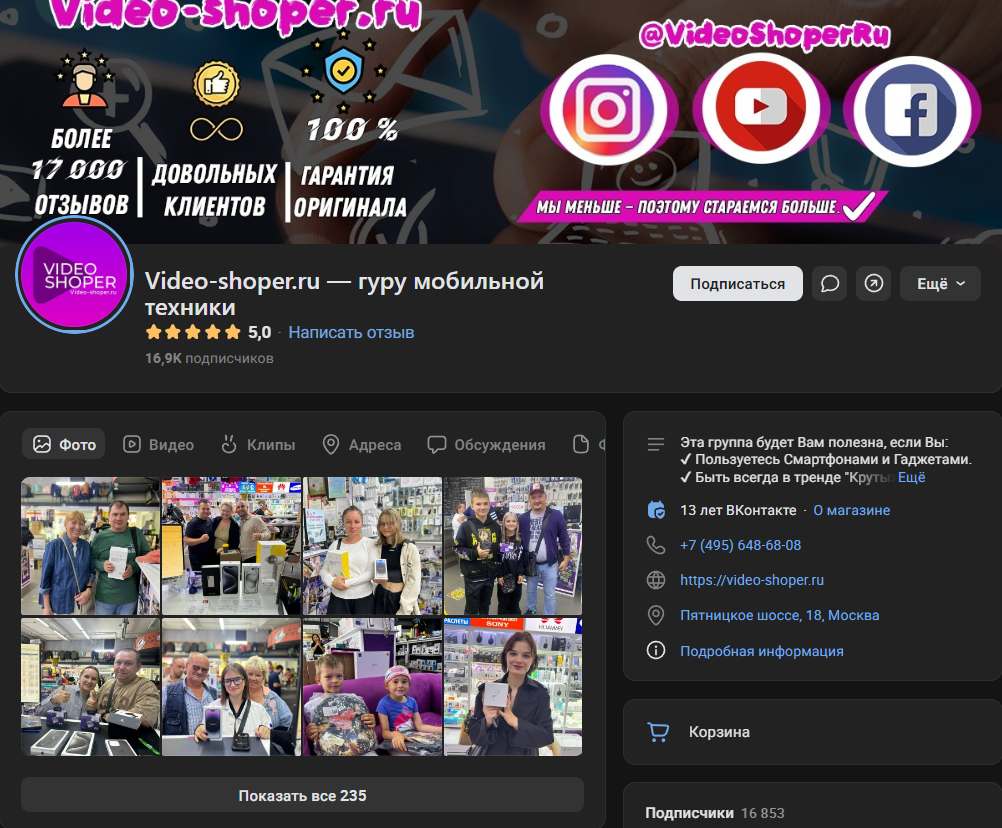Open photo of three people behind phone boxes
1002x828 pixels.
point(231,546)
